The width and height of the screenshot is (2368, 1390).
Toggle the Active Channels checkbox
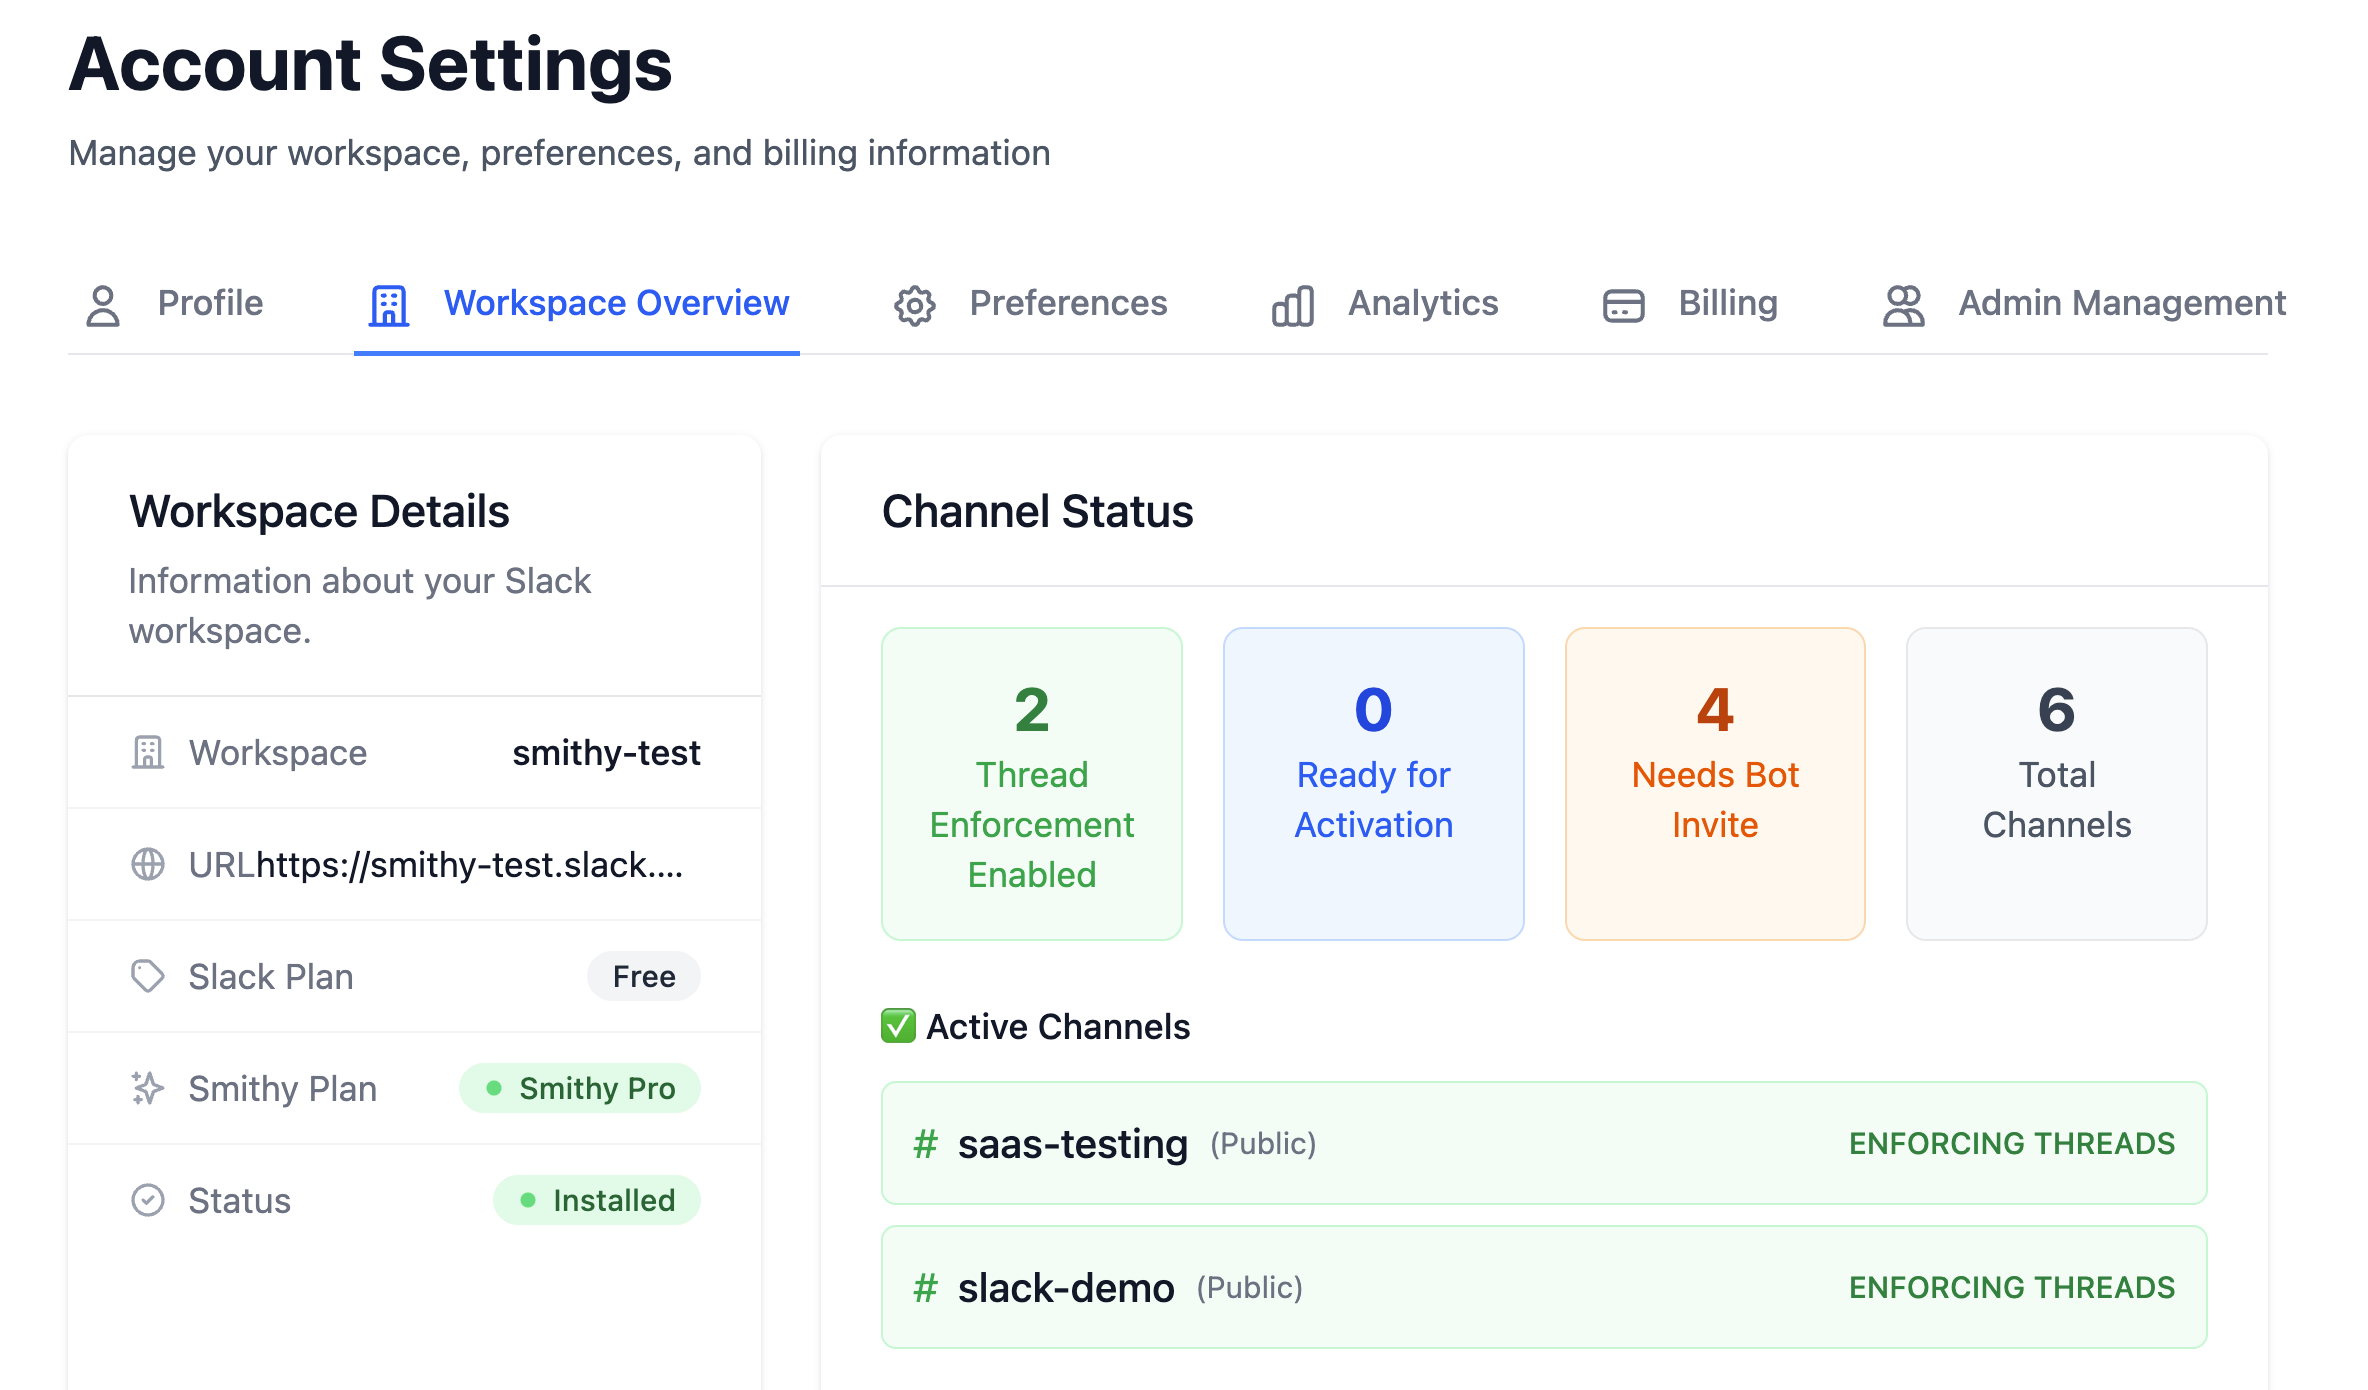897,1025
